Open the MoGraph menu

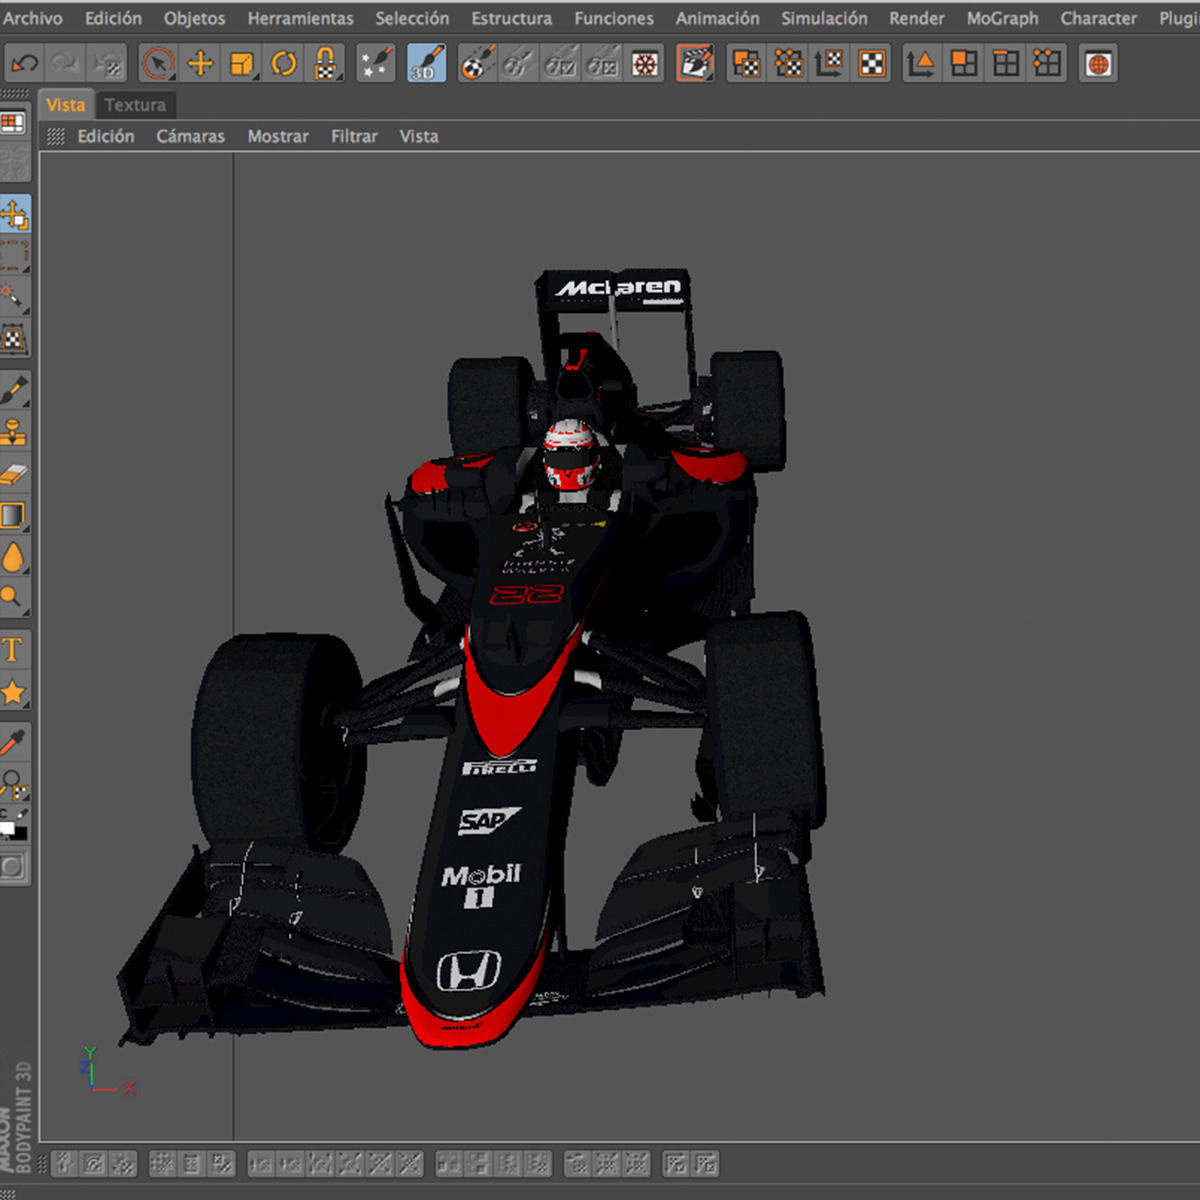1003,18
